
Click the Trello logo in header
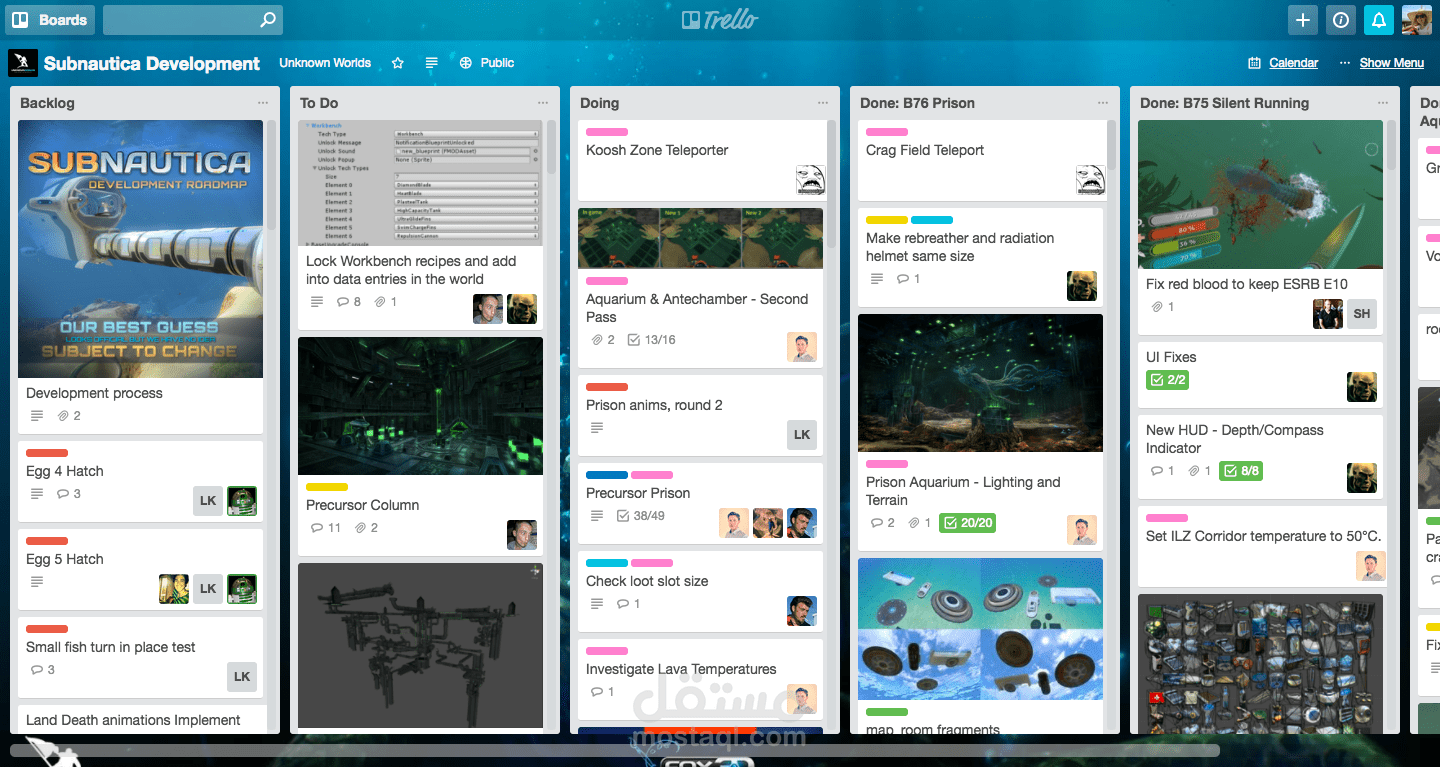[720, 20]
